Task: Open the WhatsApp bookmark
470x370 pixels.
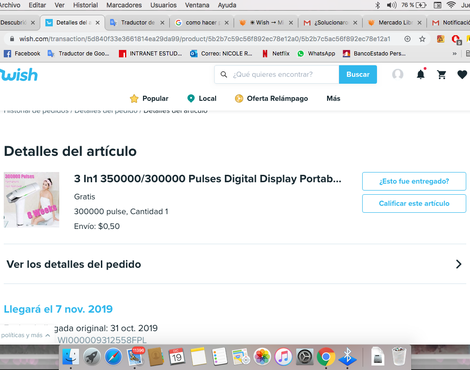Action: (x=316, y=54)
